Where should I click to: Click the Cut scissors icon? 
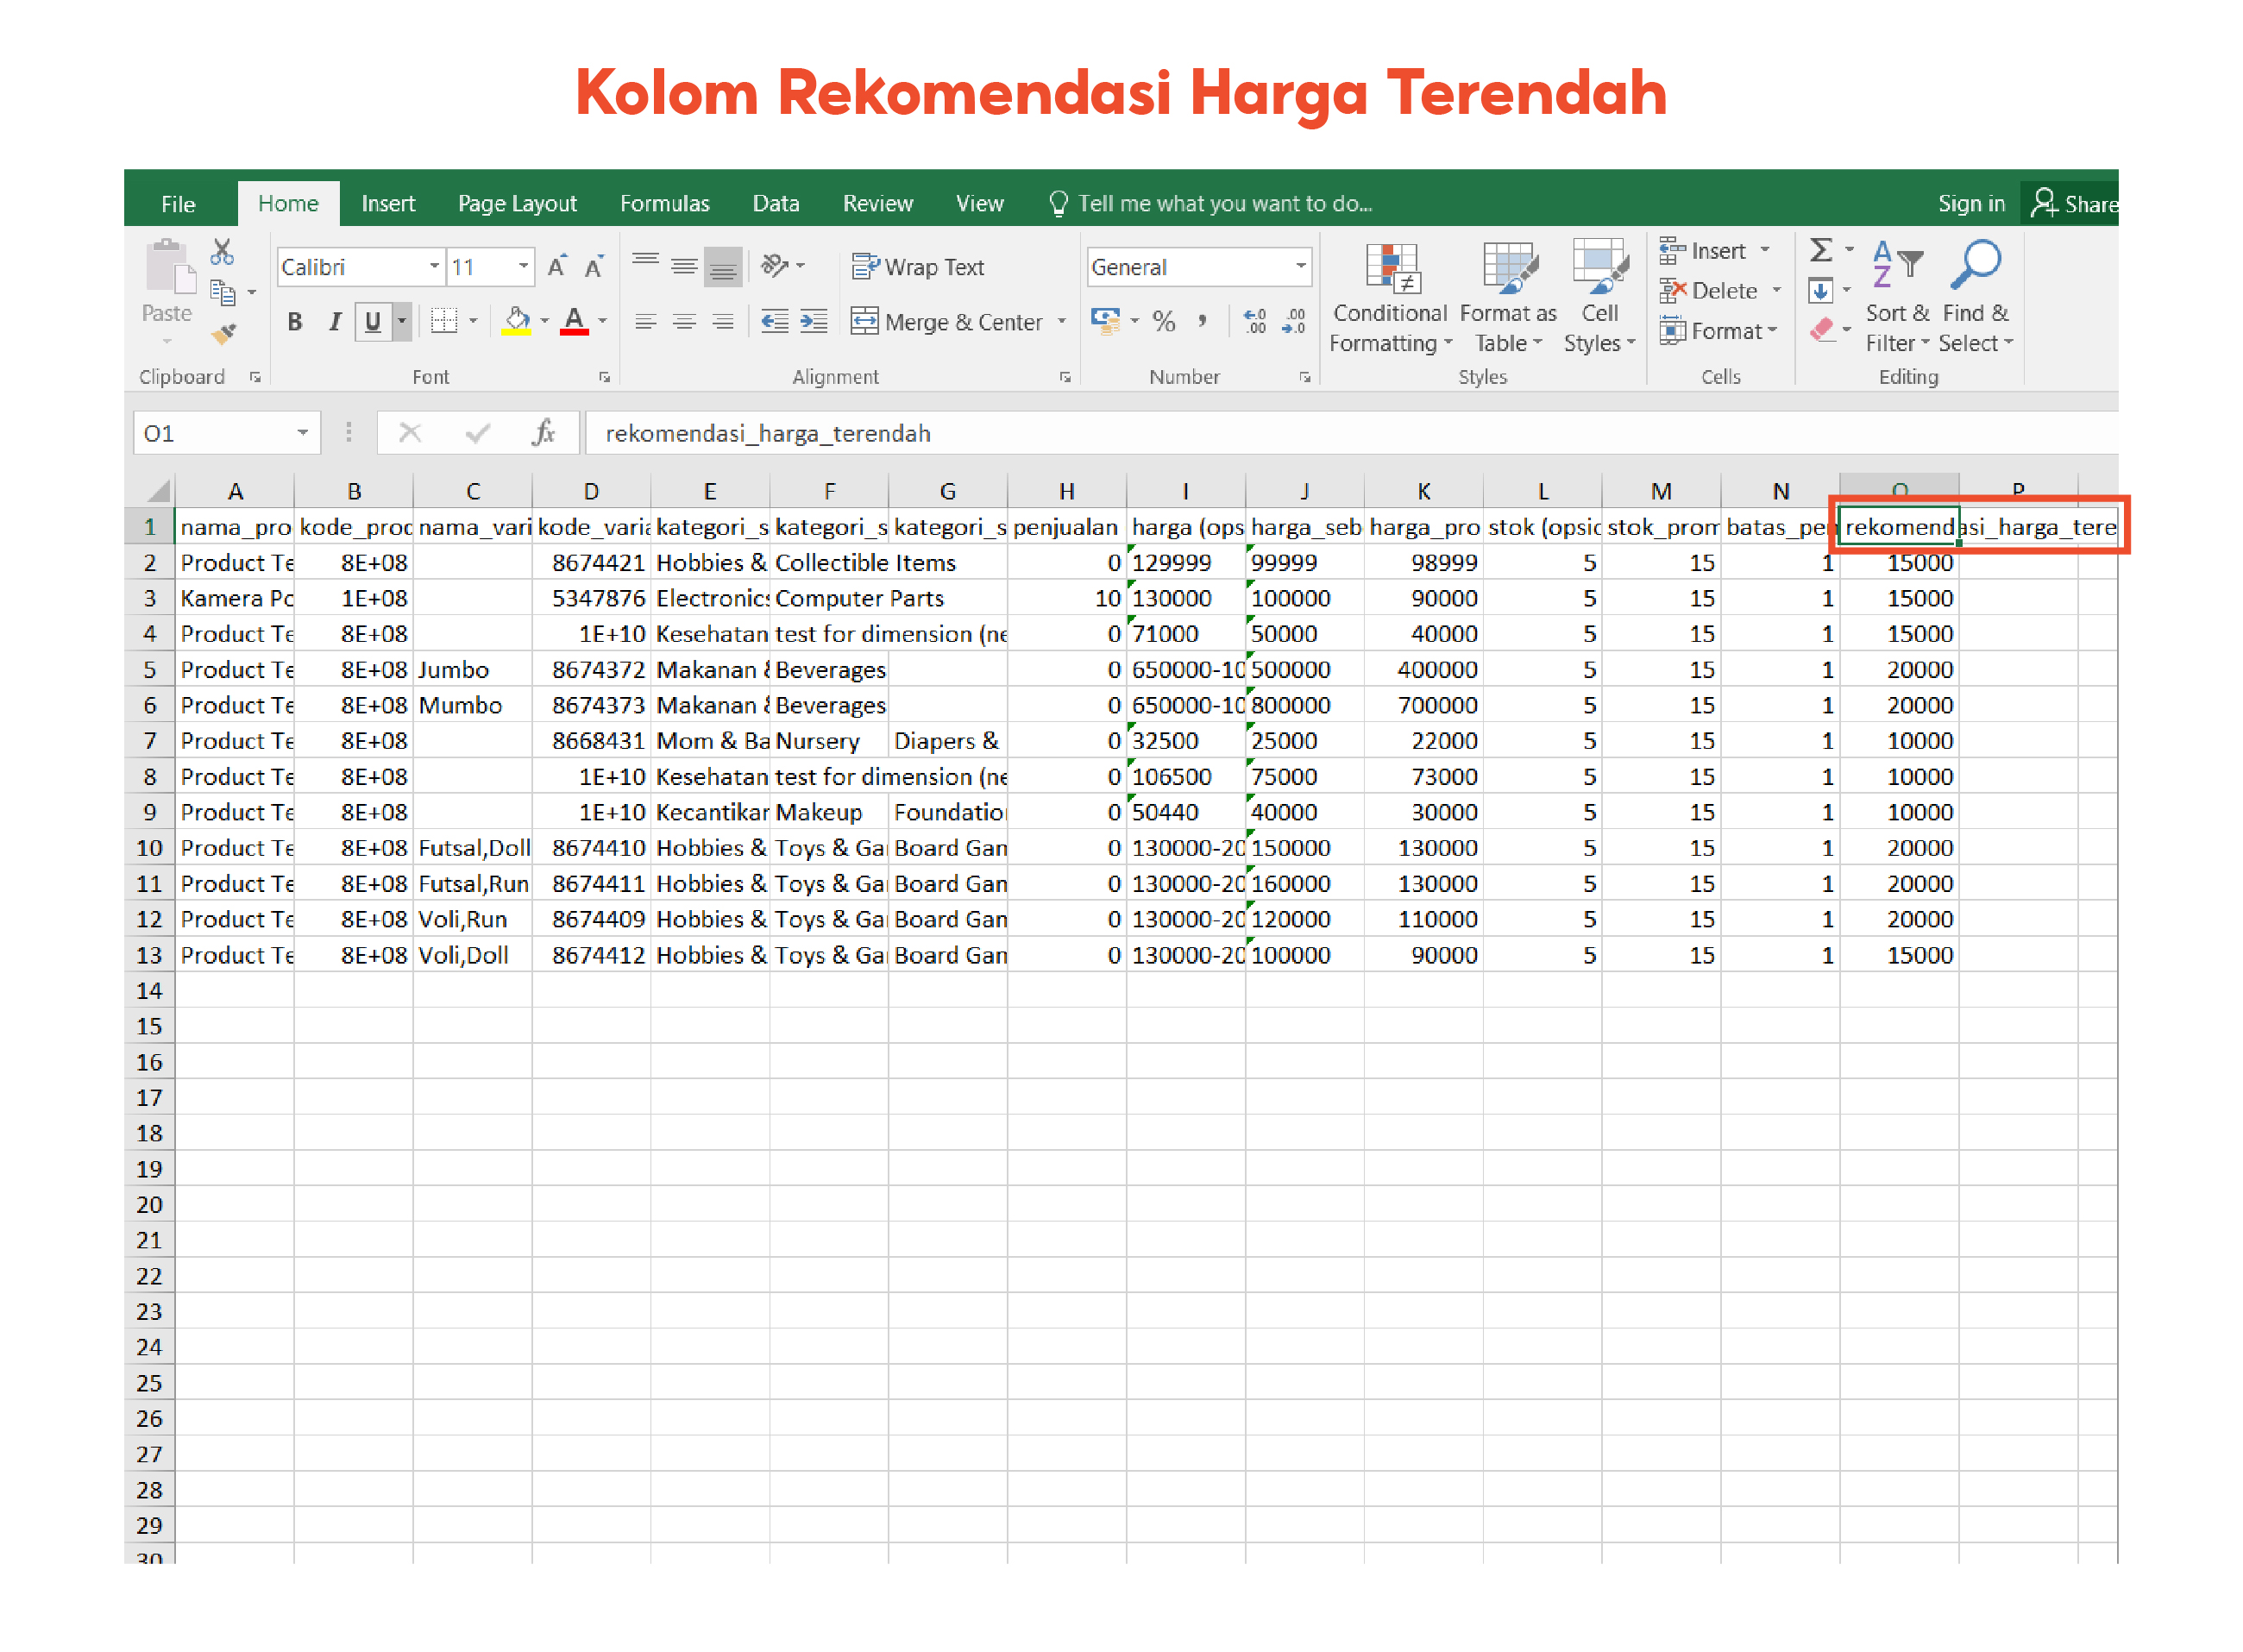click(x=222, y=252)
